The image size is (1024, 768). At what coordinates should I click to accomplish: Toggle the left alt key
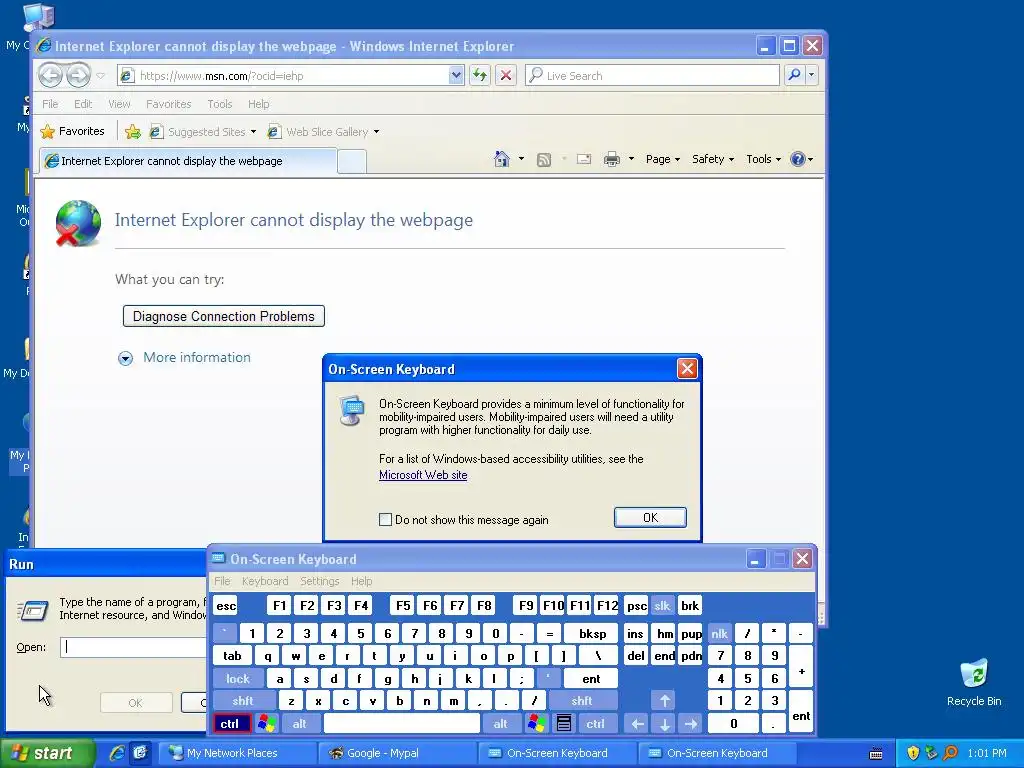pos(300,724)
